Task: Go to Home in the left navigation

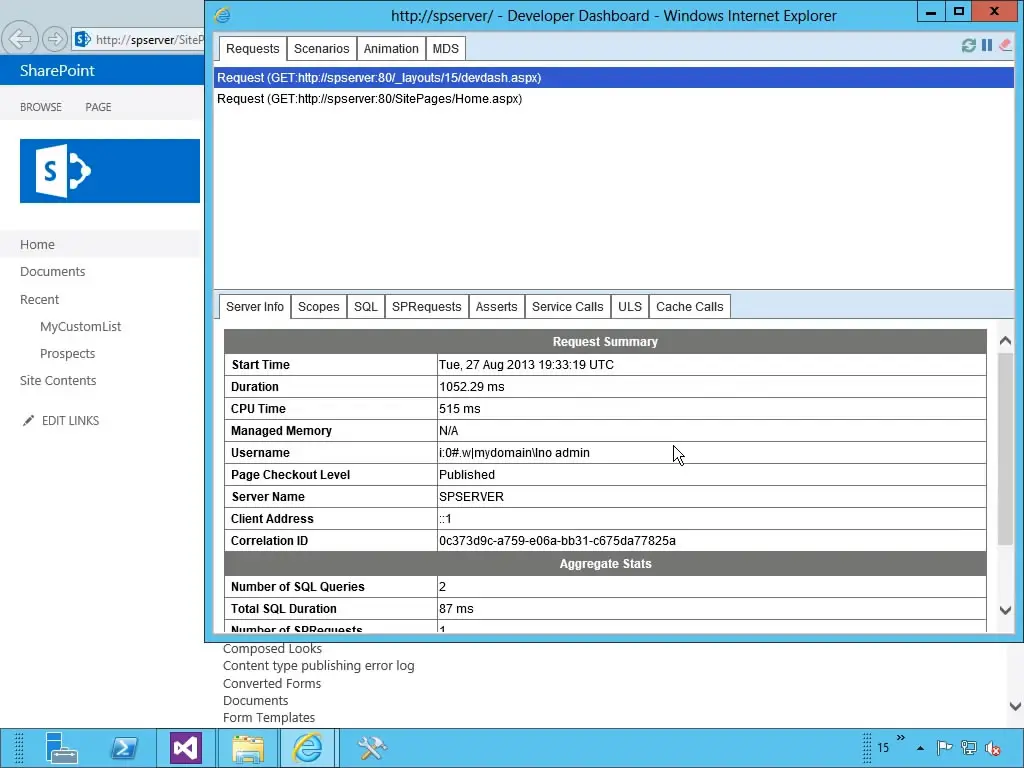Action: 37,244
